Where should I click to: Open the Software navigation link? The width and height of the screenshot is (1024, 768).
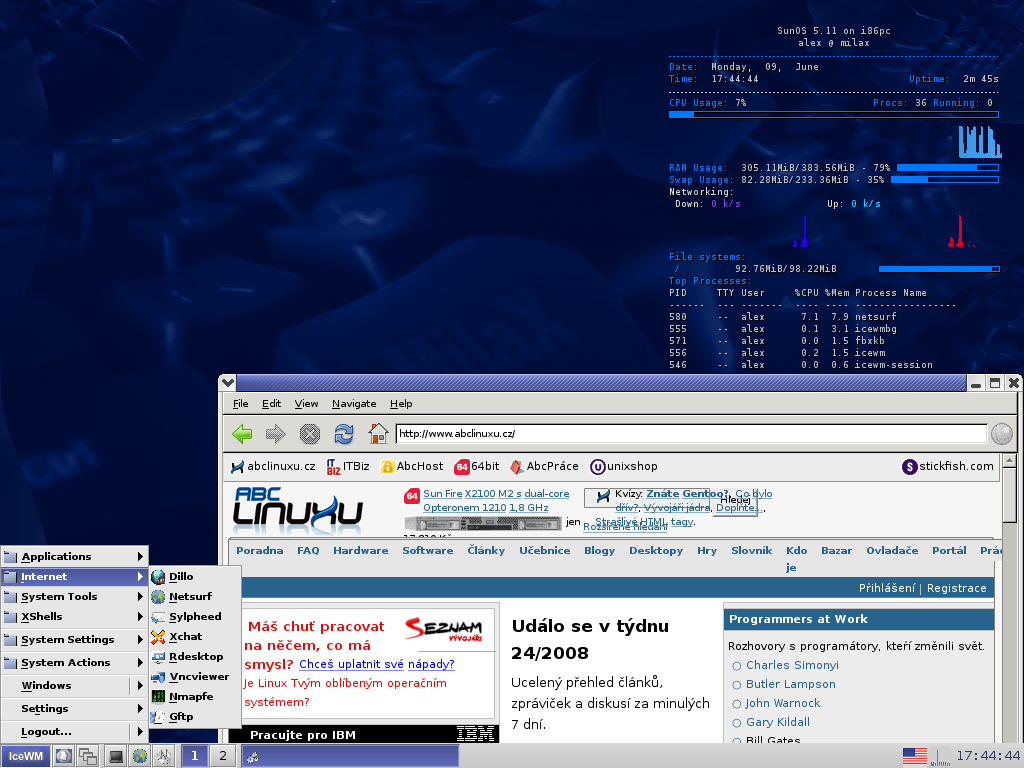(x=428, y=551)
